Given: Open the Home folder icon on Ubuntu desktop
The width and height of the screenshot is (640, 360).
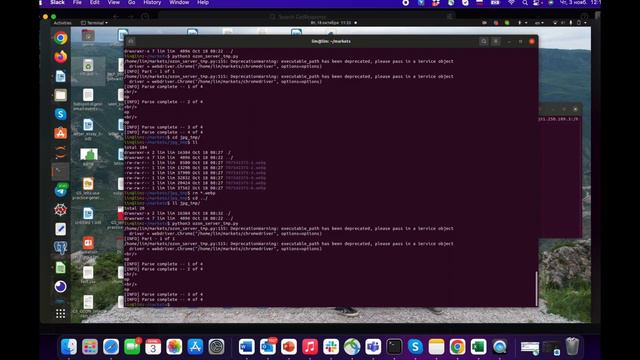Looking at the screenshot, I should (88, 36).
